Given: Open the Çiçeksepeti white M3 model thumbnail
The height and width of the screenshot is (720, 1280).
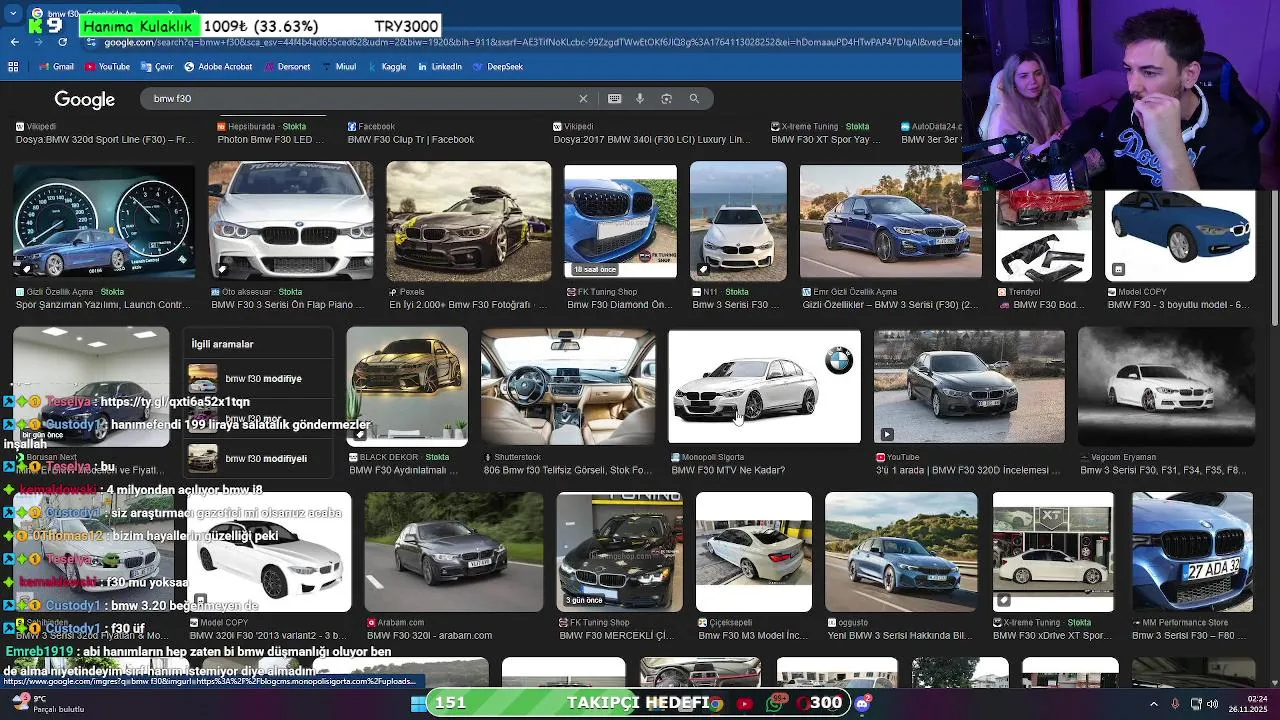Looking at the screenshot, I should [754, 551].
